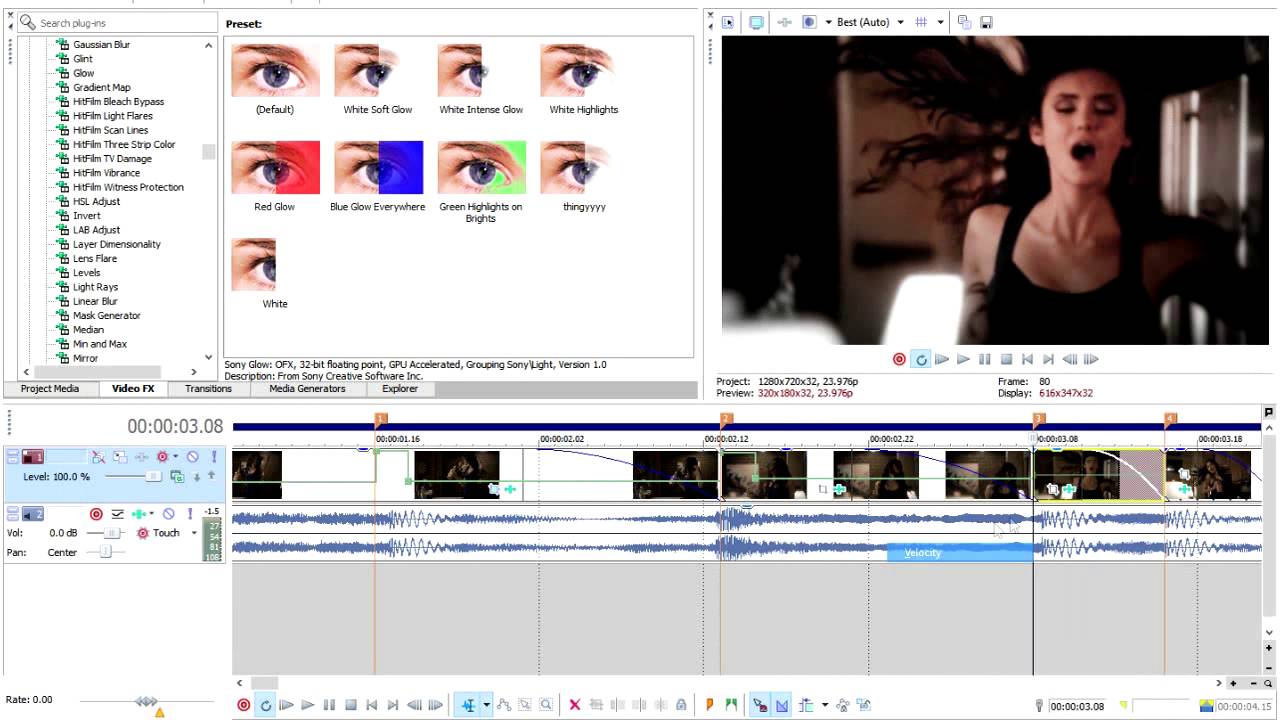Select the Gaussian Blur plug-in
The height and width of the screenshot is (720, 1280).
point(101,45)
